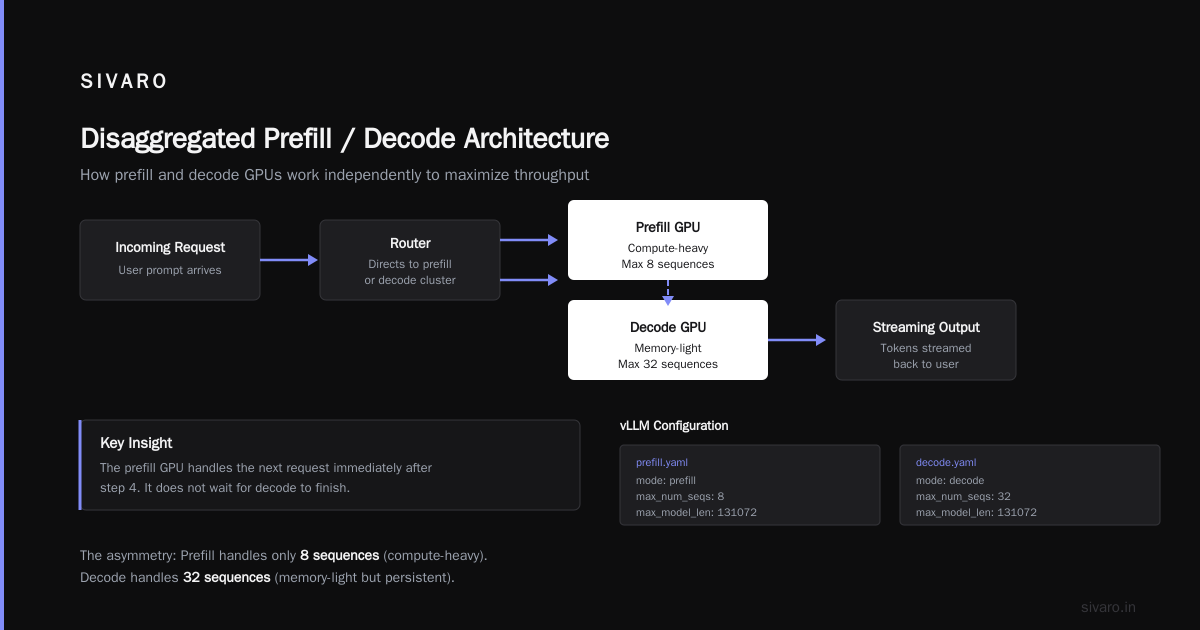This screenshot has width=1200, height=630.
Task: Open the prefill.yaml file label
Action: tap(662, 463)
